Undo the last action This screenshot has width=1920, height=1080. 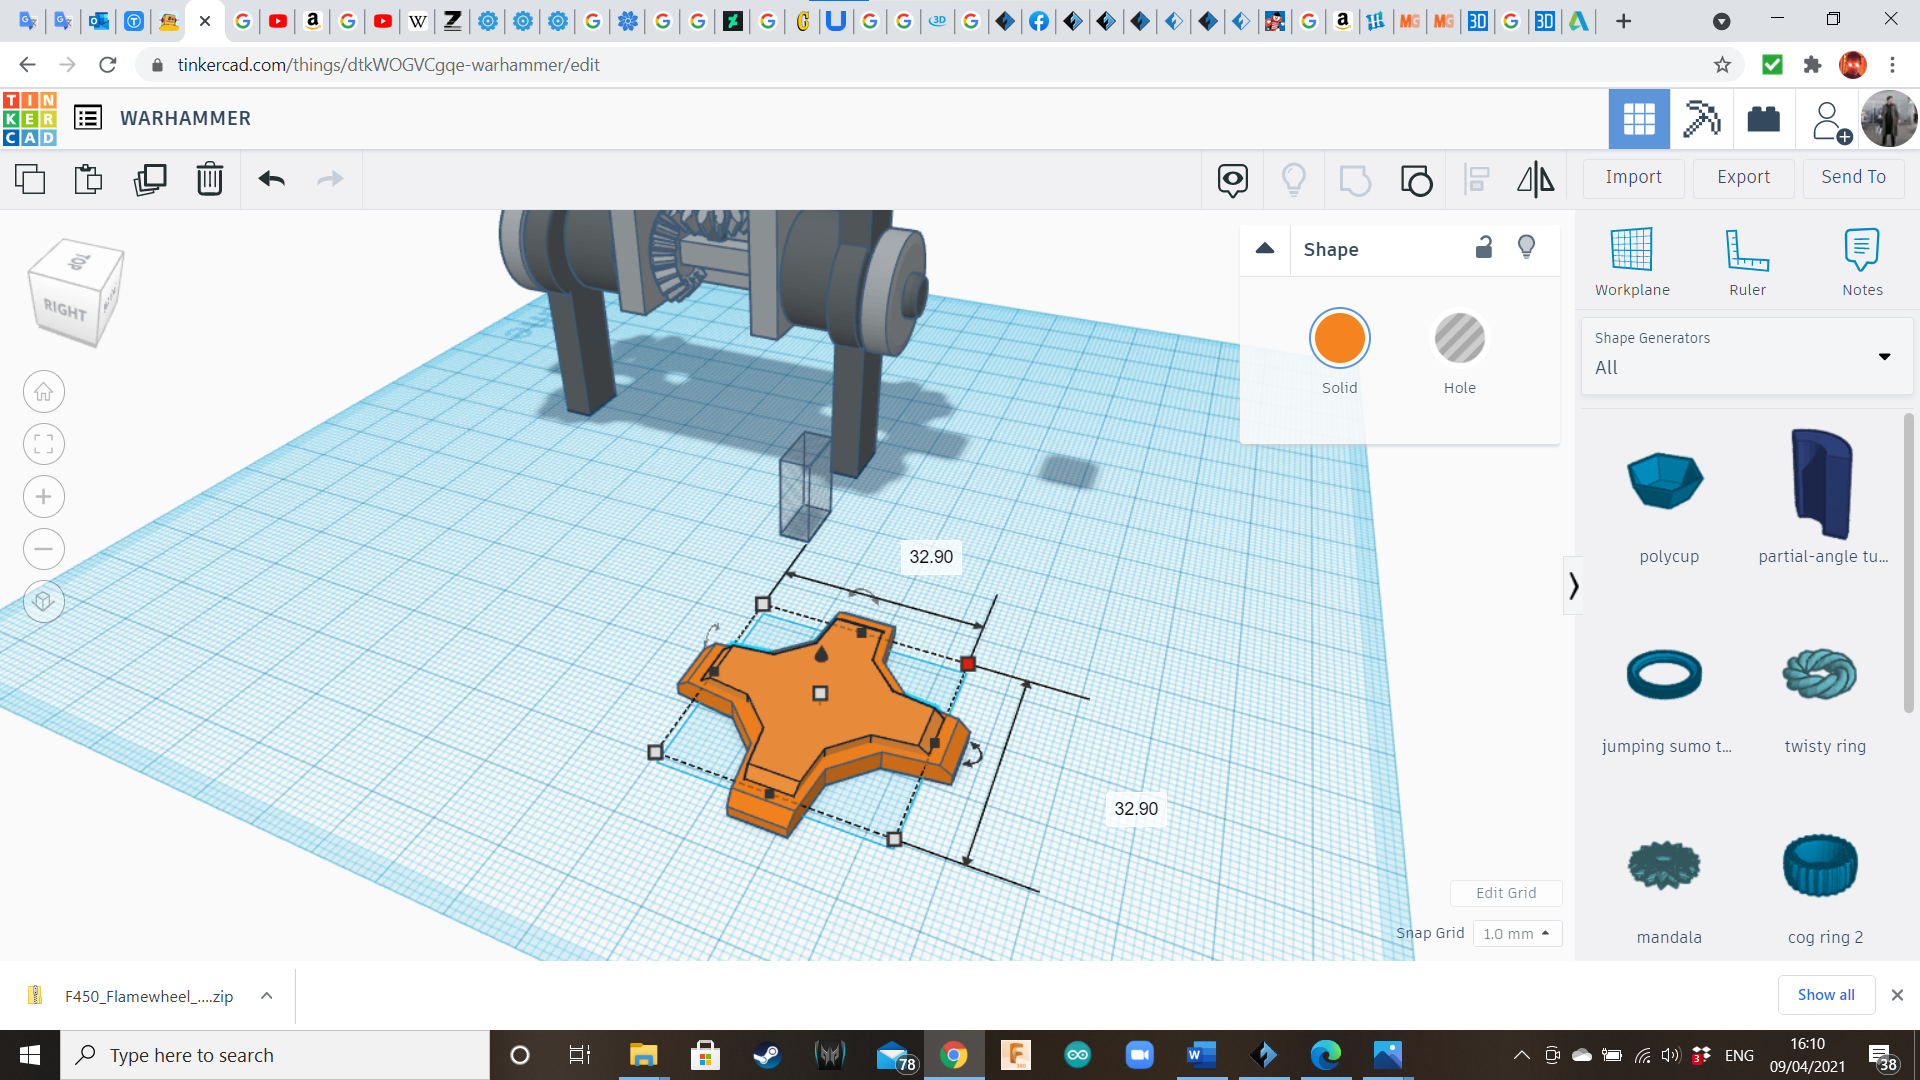coord(271,179)
